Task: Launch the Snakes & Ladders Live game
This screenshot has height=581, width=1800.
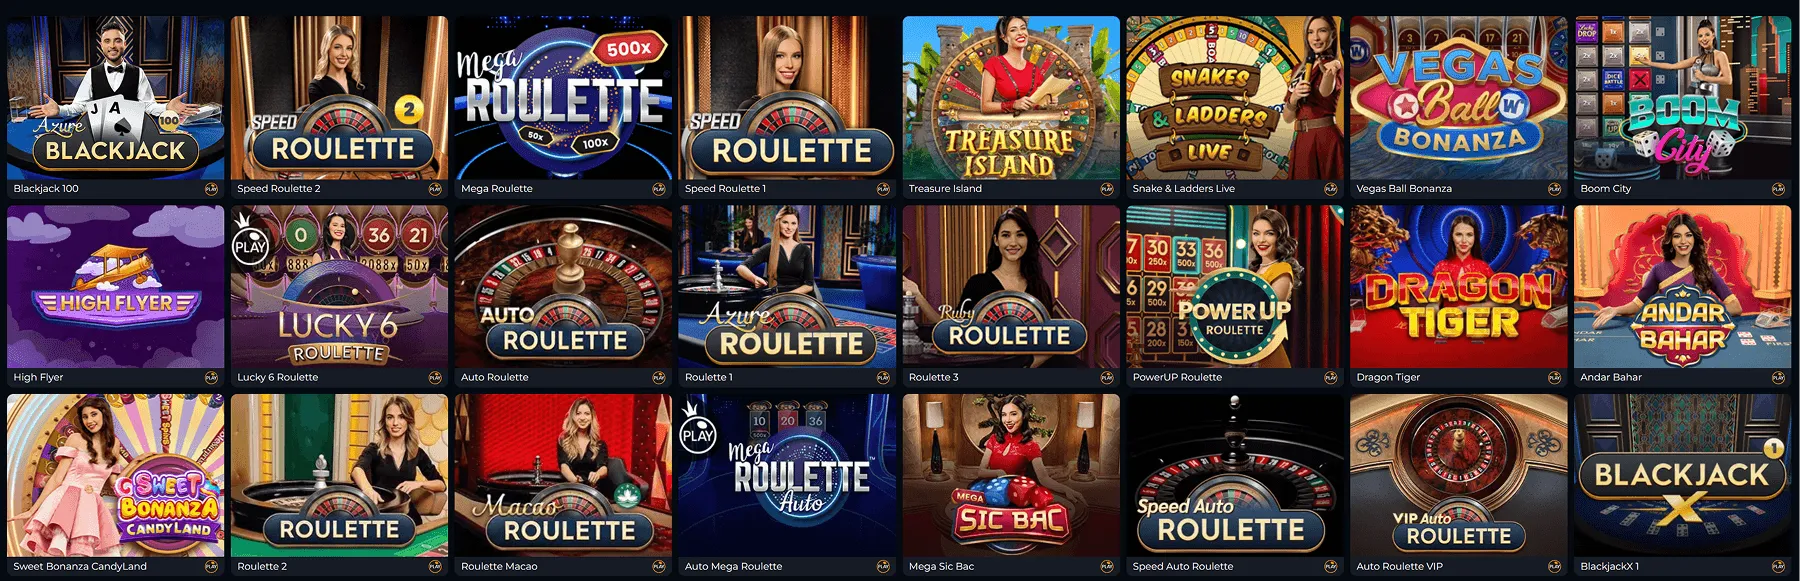Action: click(1235, 98)
